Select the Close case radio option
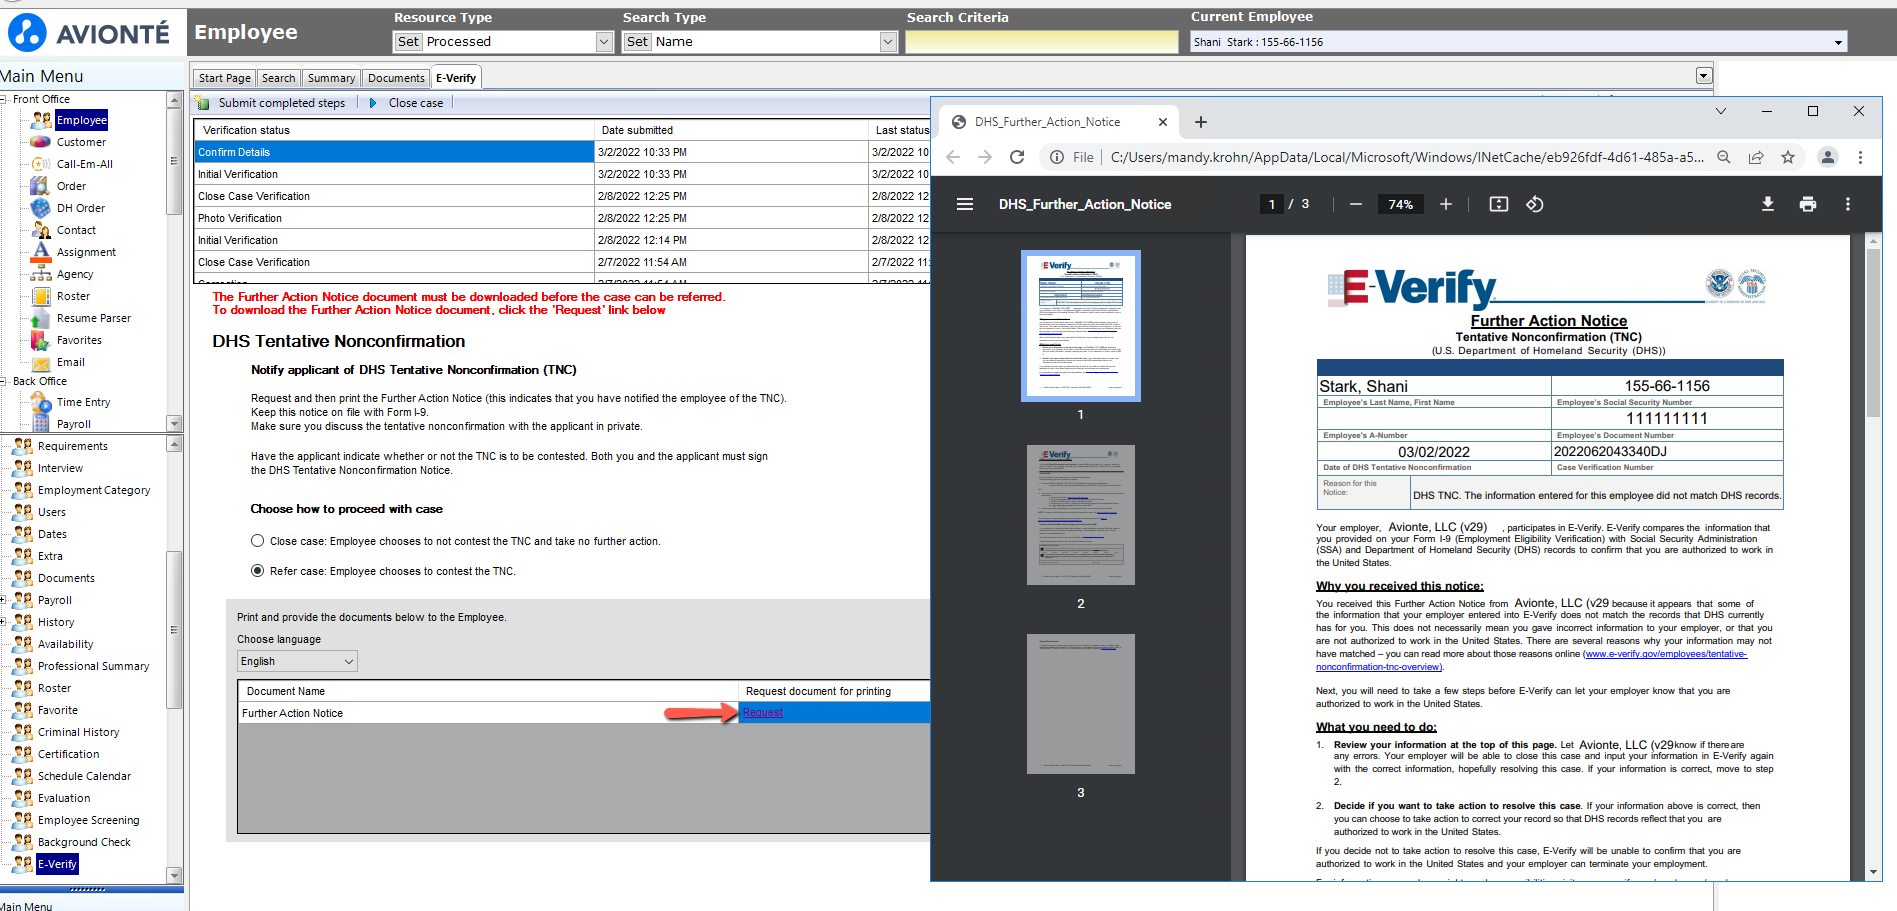The height and width of the screenshot is (911, 1897). point(258,541)
